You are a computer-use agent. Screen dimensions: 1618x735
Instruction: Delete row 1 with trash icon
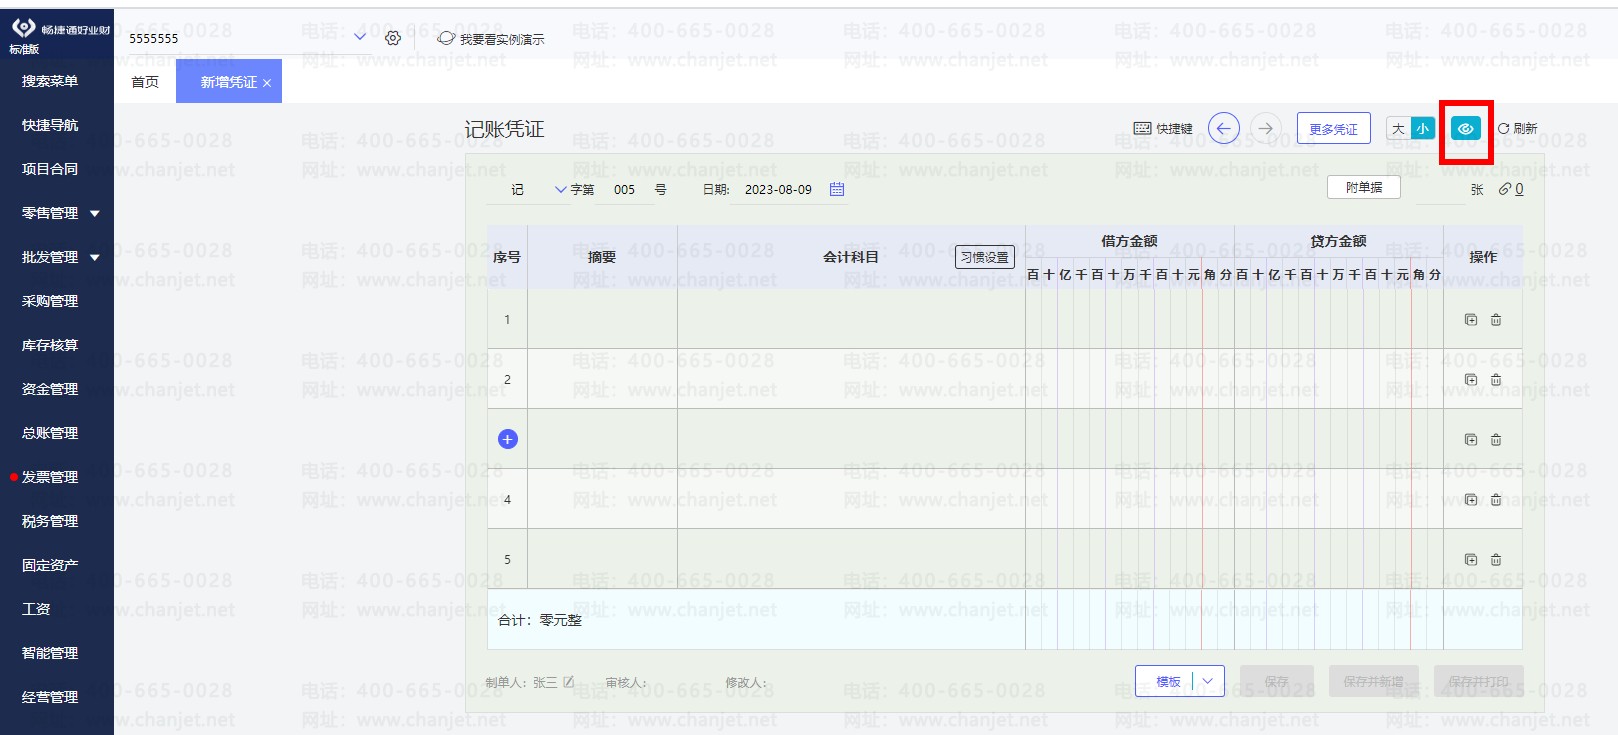pyautogui.click(x=1496, y=320)
